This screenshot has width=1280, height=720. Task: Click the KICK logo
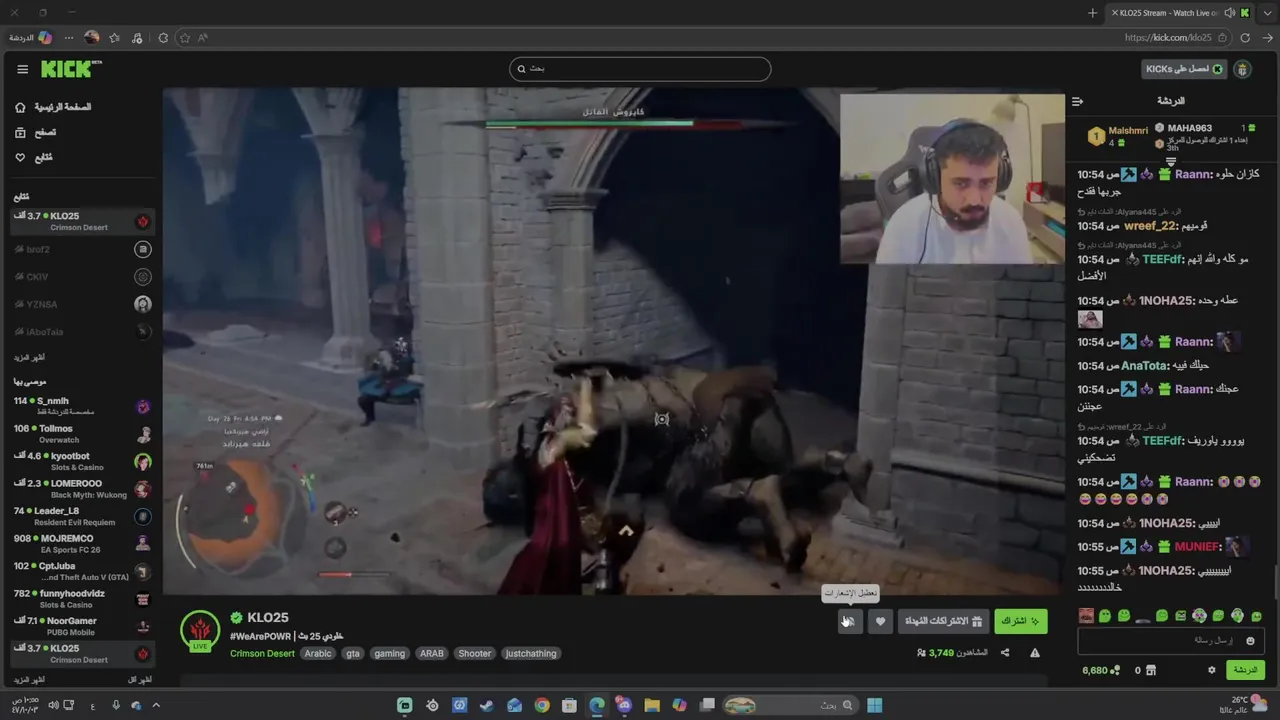click(71, 69)
